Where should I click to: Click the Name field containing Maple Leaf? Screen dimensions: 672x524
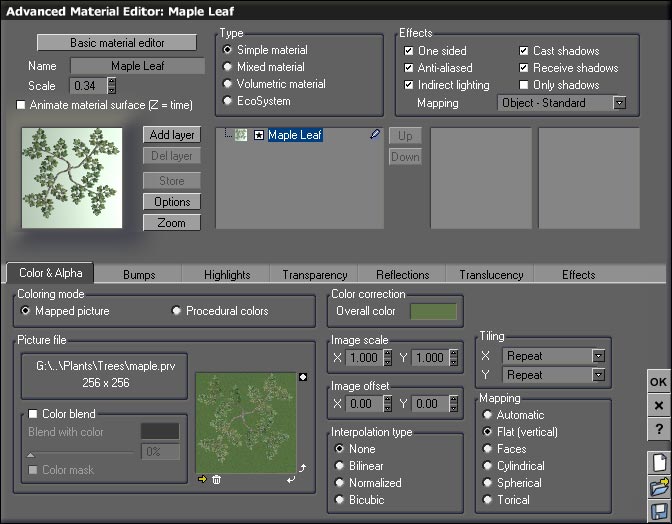click(137, 66)
